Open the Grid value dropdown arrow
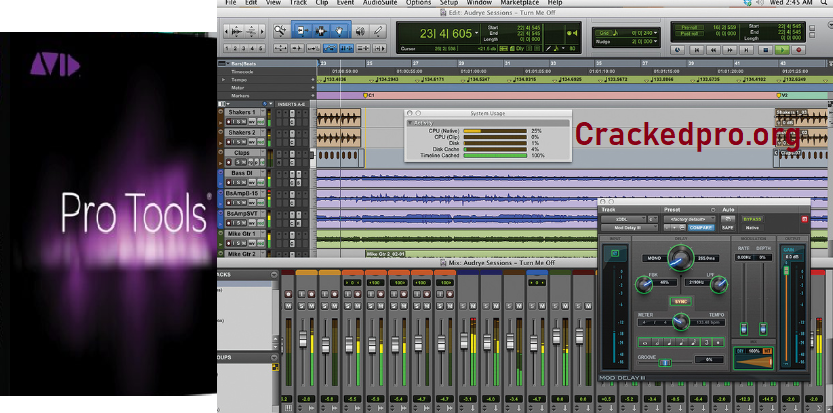833x413 pixels. 655,33
